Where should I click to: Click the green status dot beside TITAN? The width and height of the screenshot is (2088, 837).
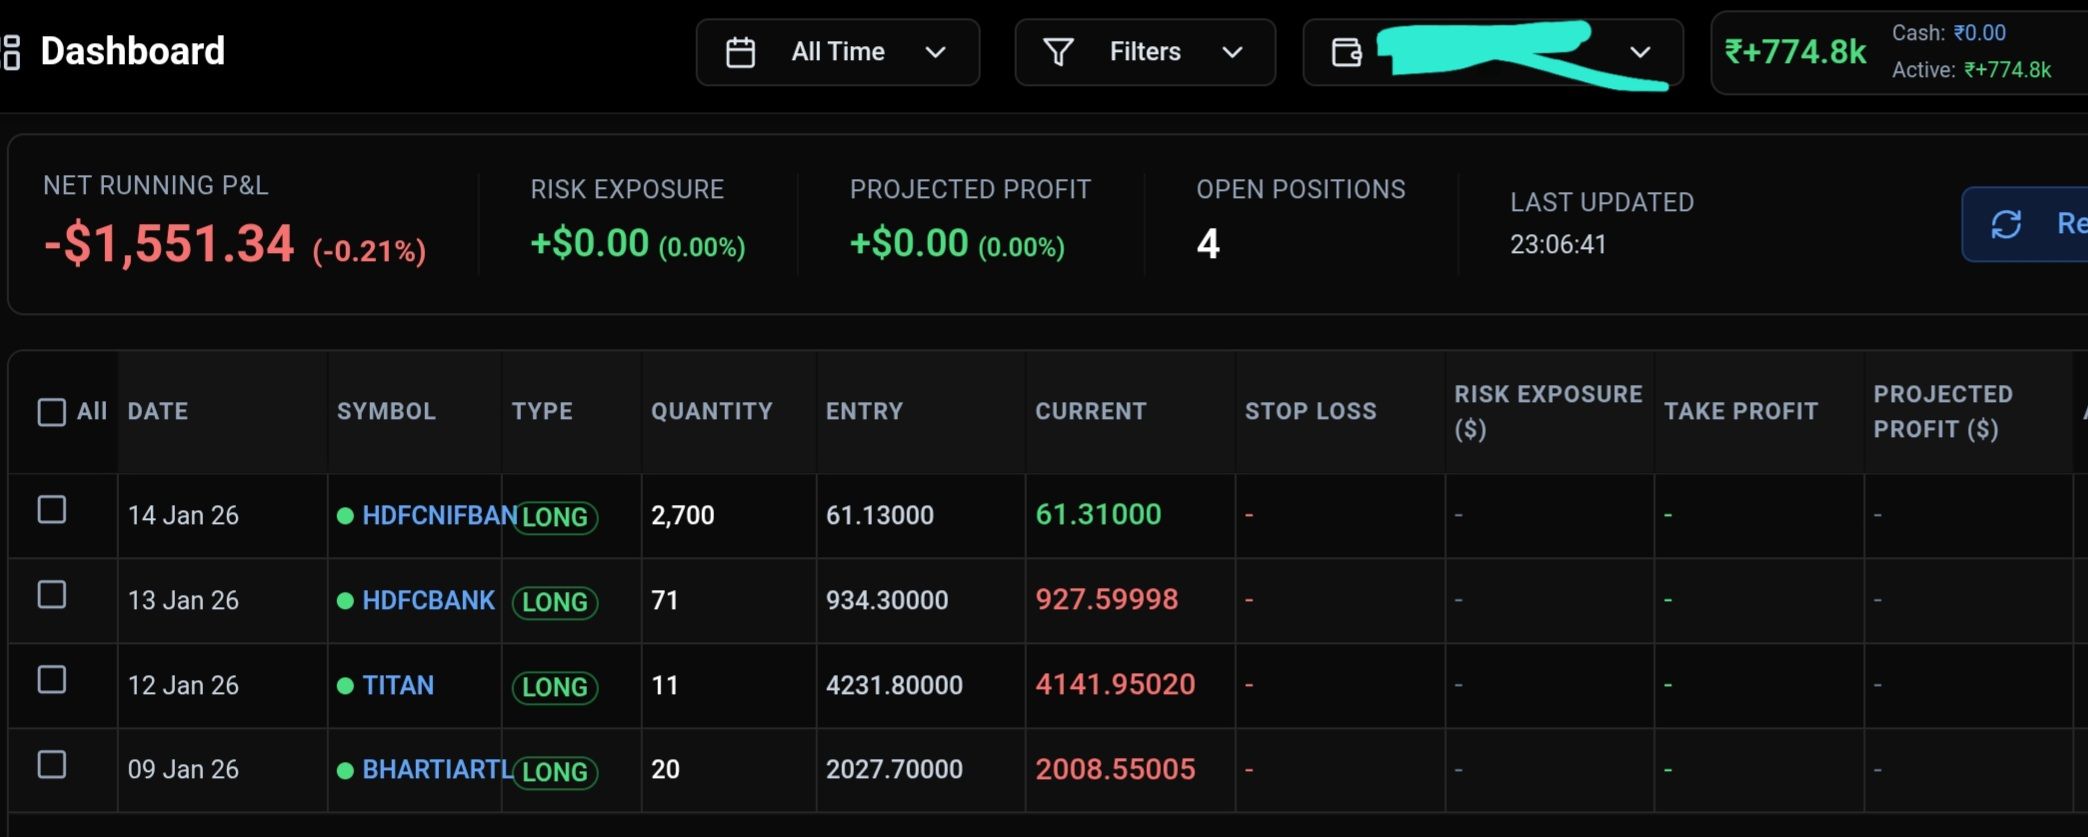click(x=345, y=686)
